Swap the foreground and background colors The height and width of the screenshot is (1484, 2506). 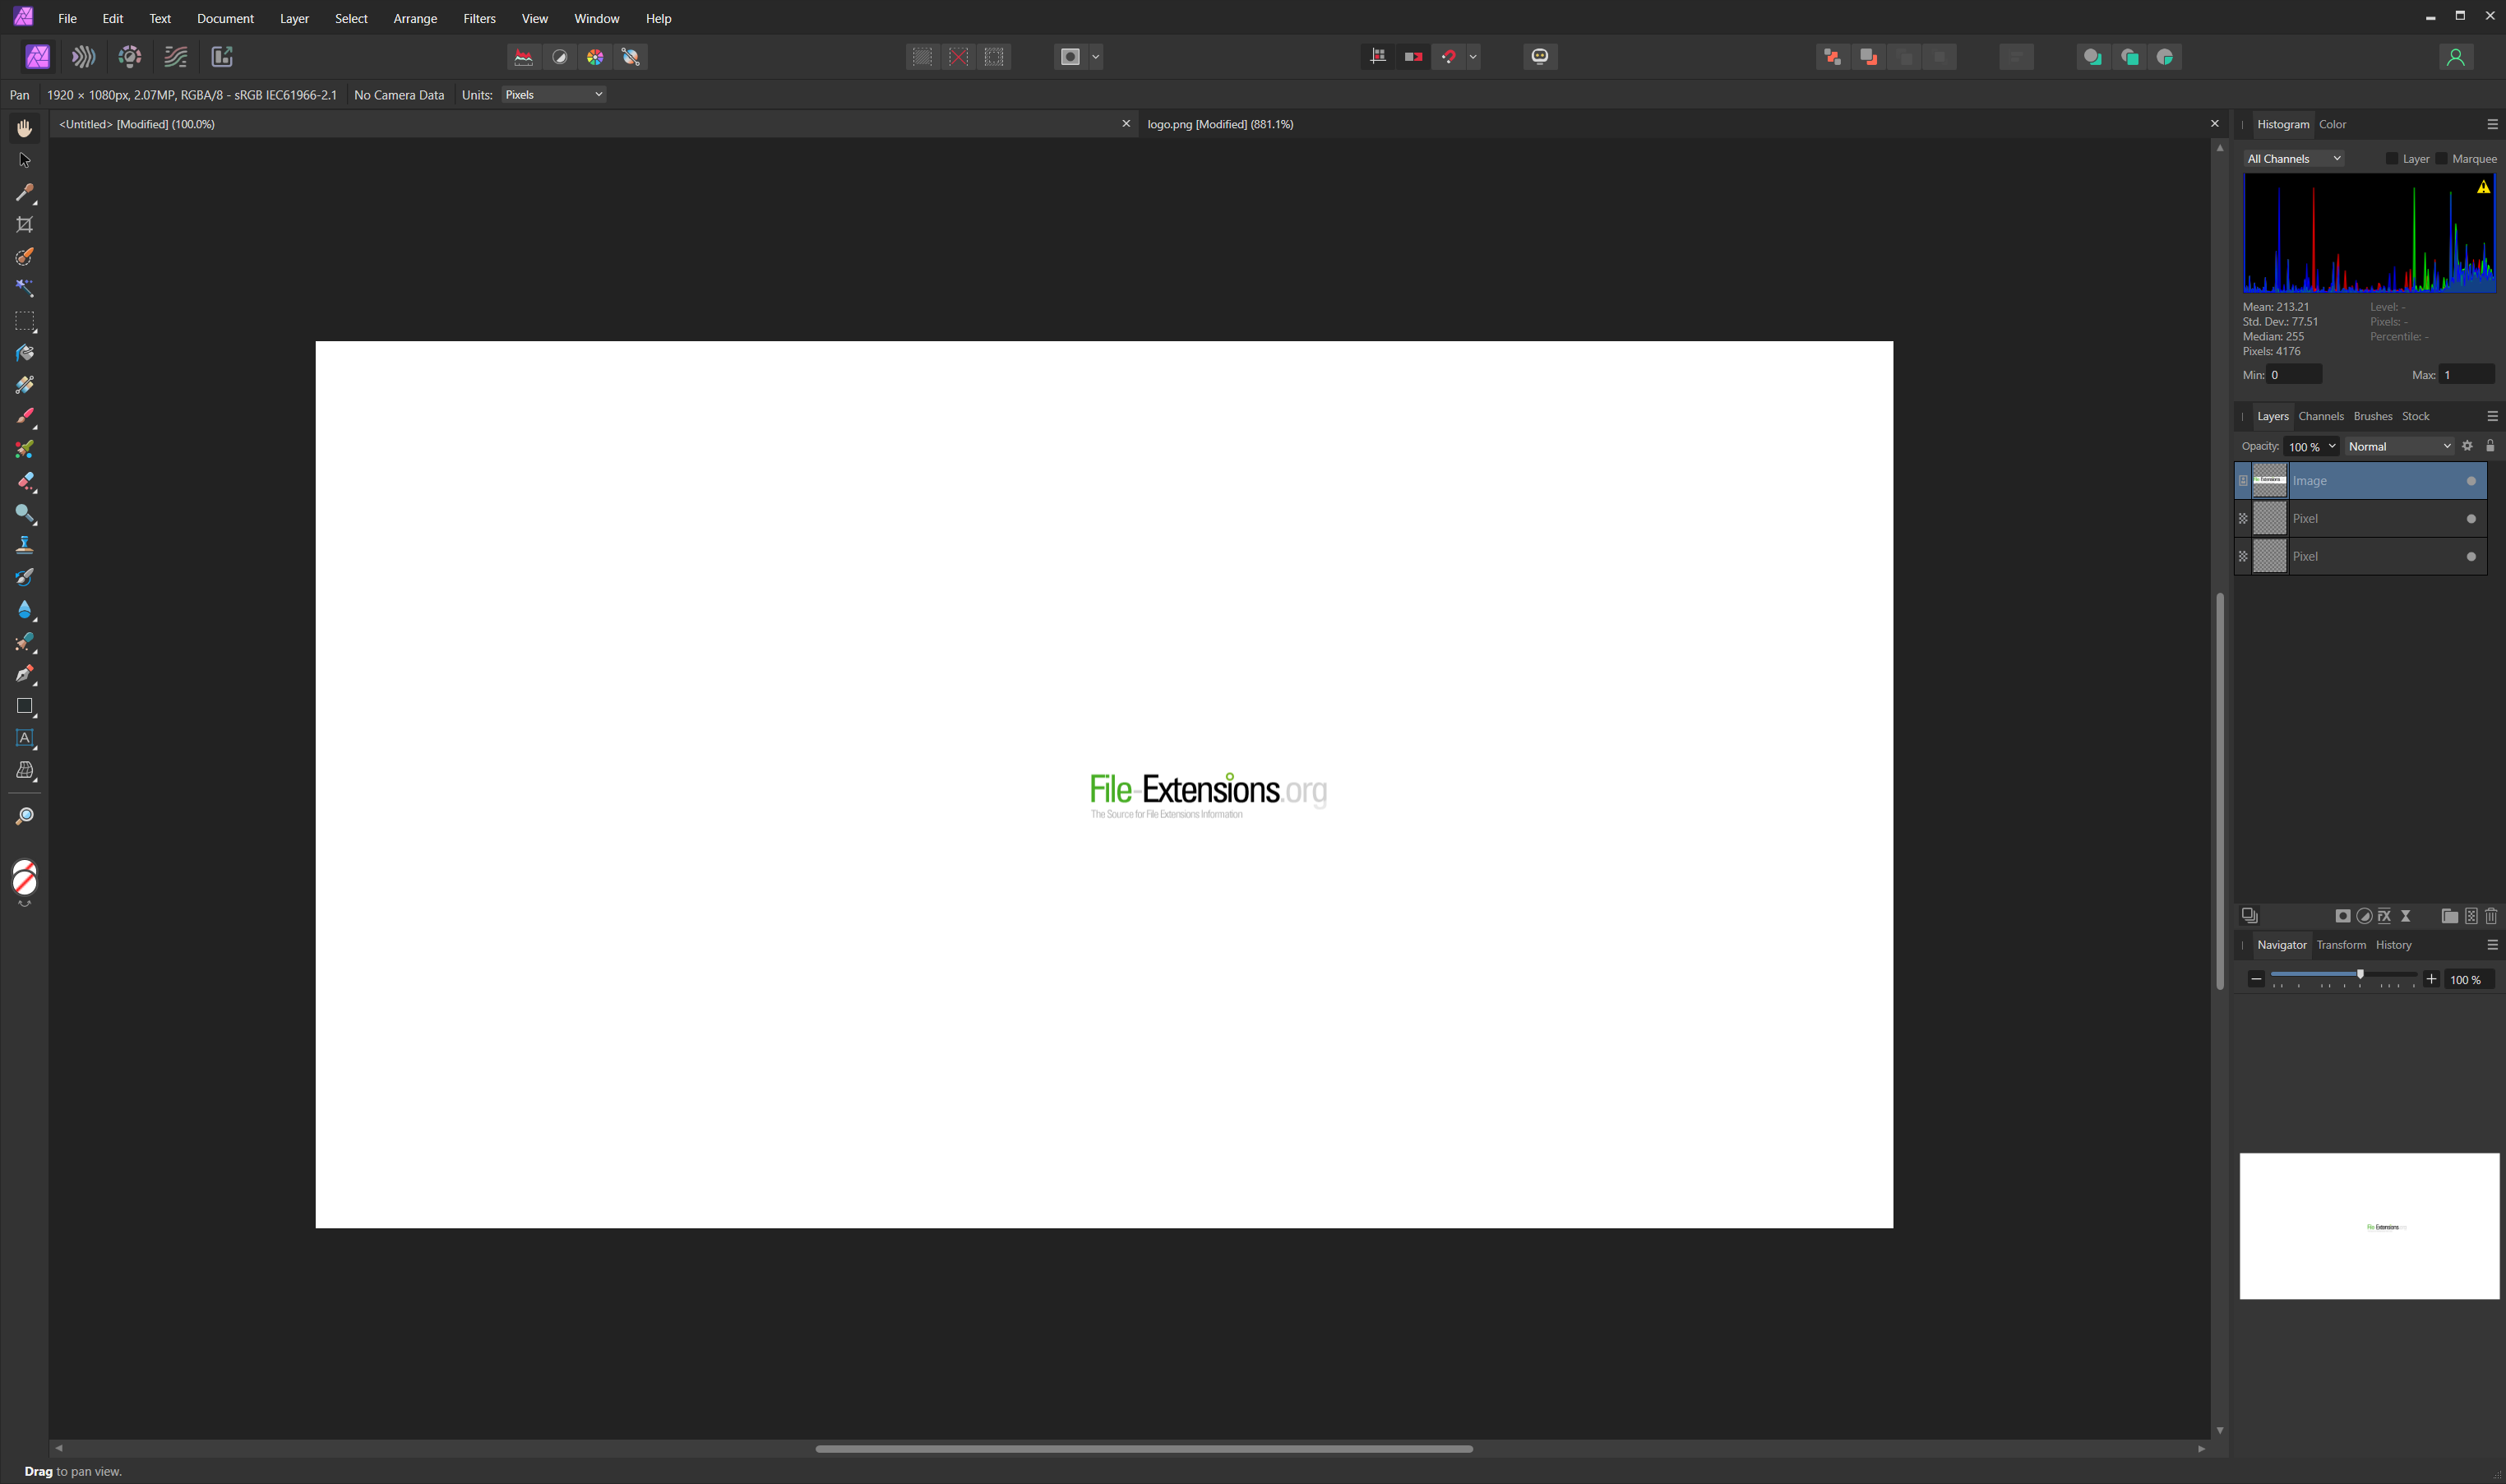25,904
